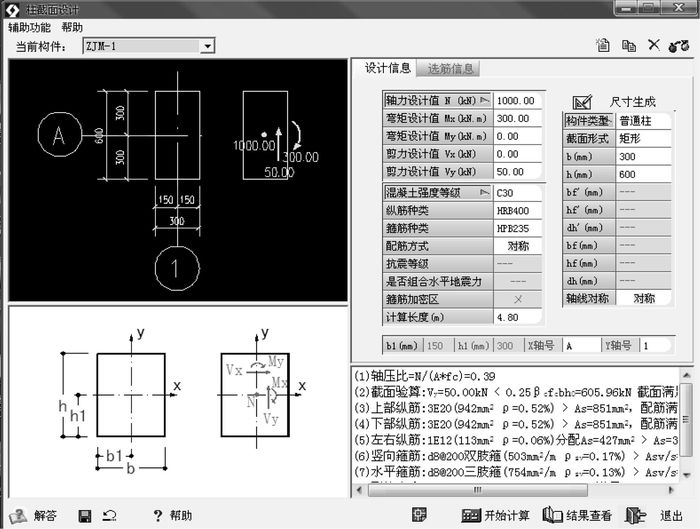Click the undo arrow icon at bottom
The image size is (700, 529).
[108, 515]
